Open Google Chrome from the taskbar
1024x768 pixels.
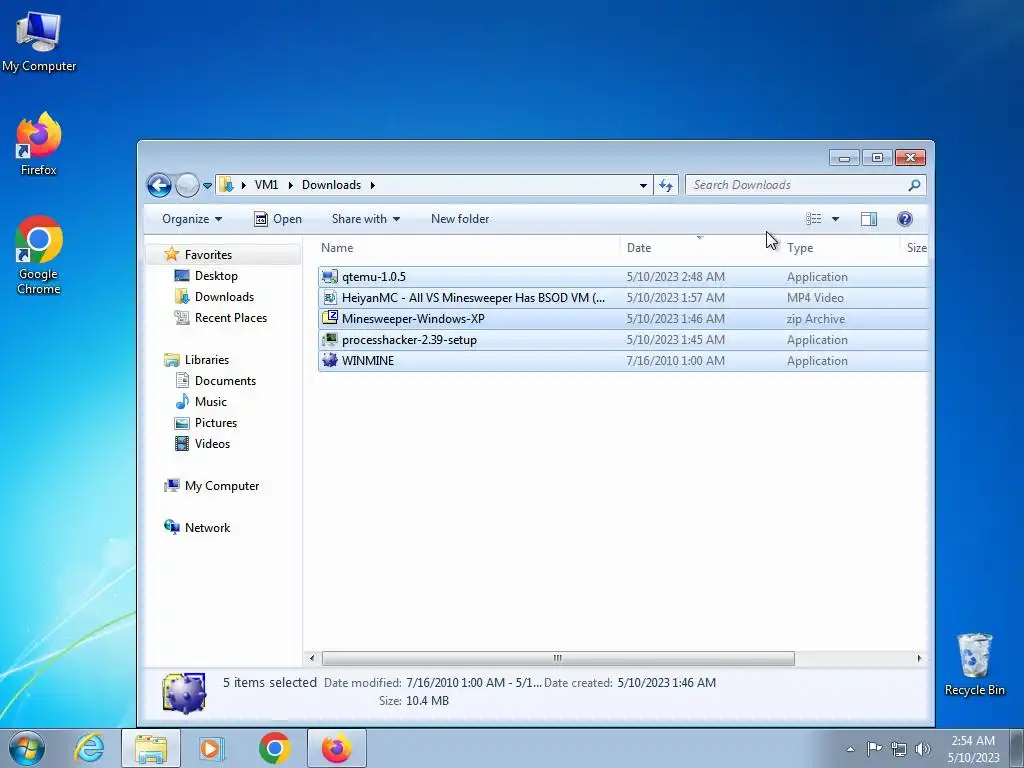pos(274,748)
